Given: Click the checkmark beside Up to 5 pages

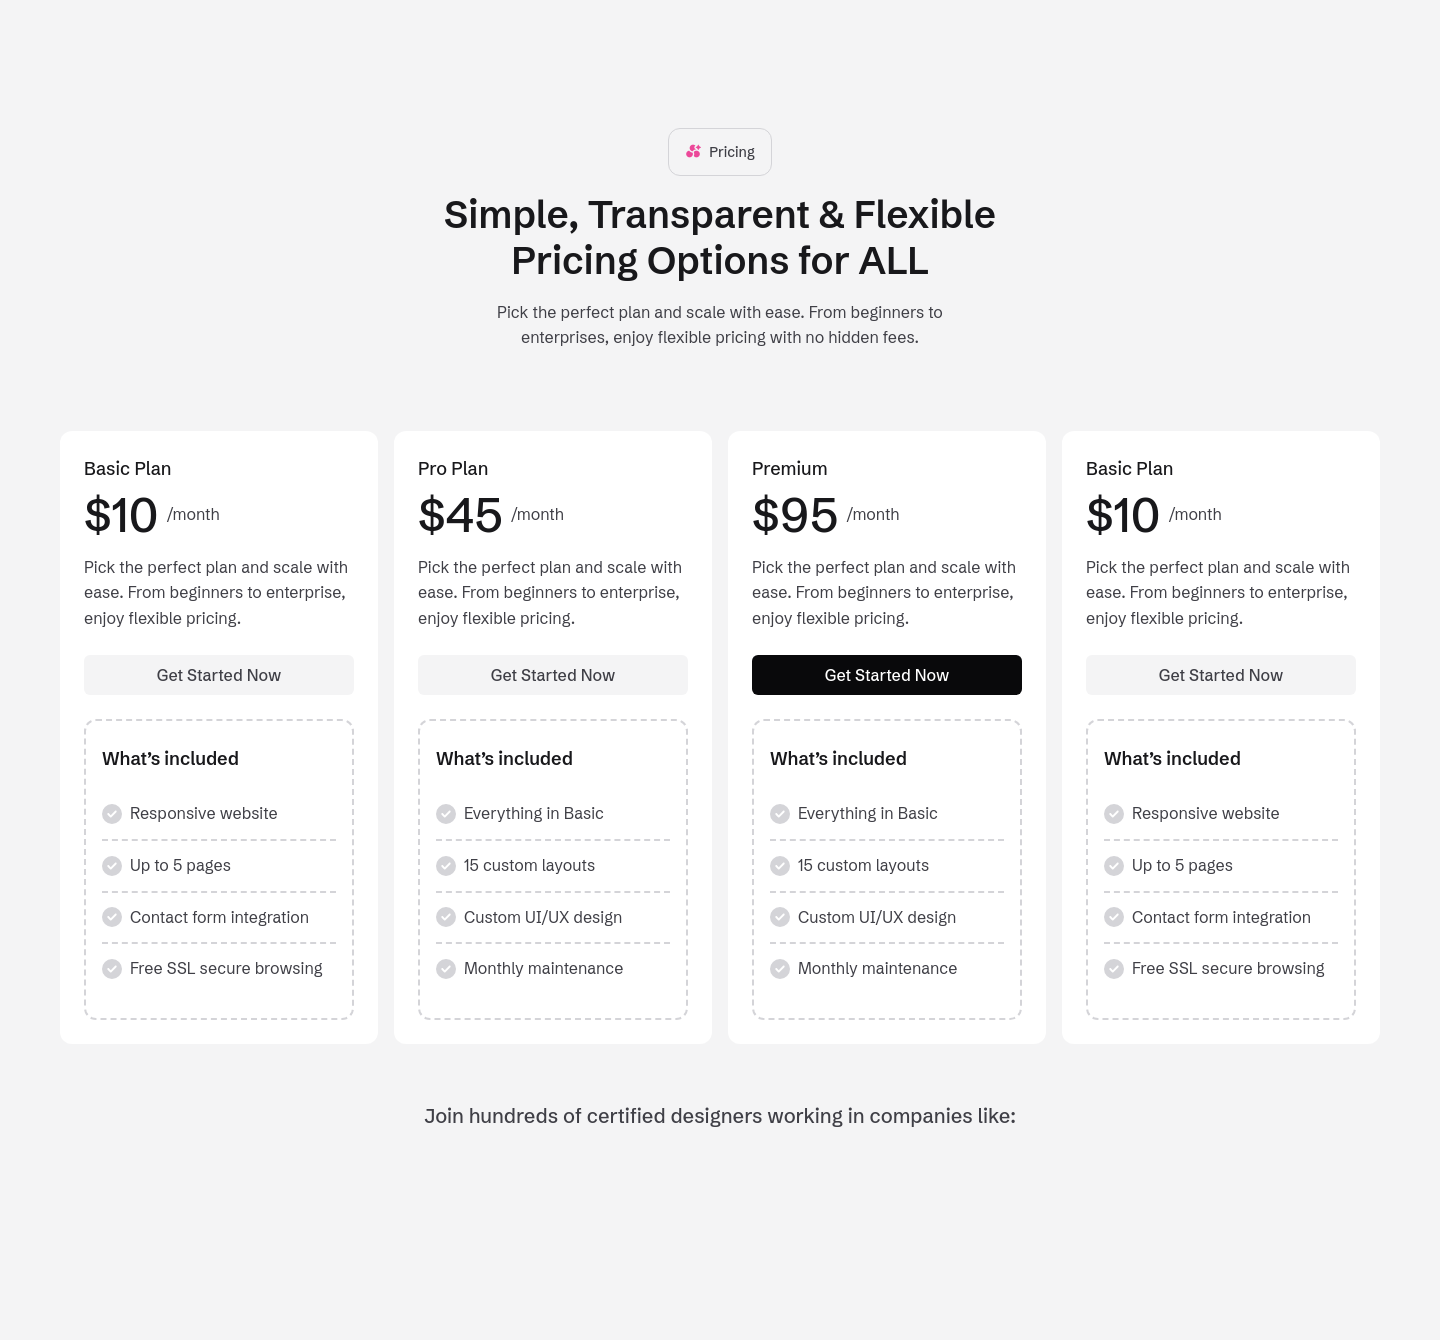Looking at the screenshot, I should pyautogui.click(x=112, y=866).
